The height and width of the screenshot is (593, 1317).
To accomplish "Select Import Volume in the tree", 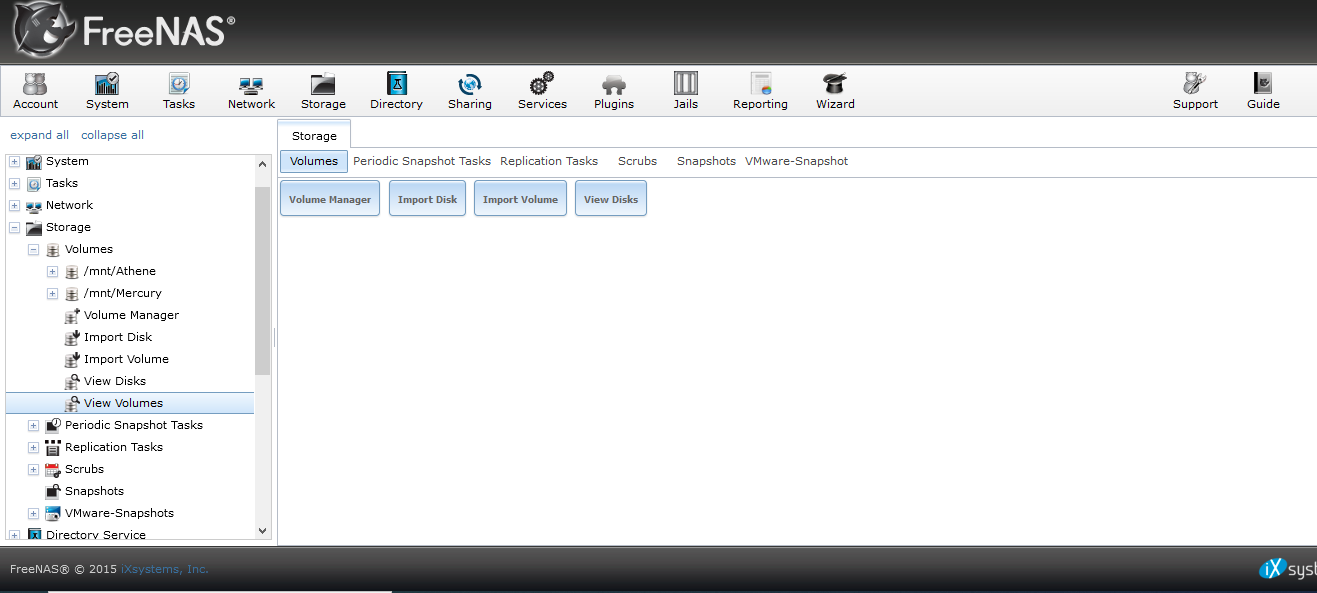I will 126,359.
